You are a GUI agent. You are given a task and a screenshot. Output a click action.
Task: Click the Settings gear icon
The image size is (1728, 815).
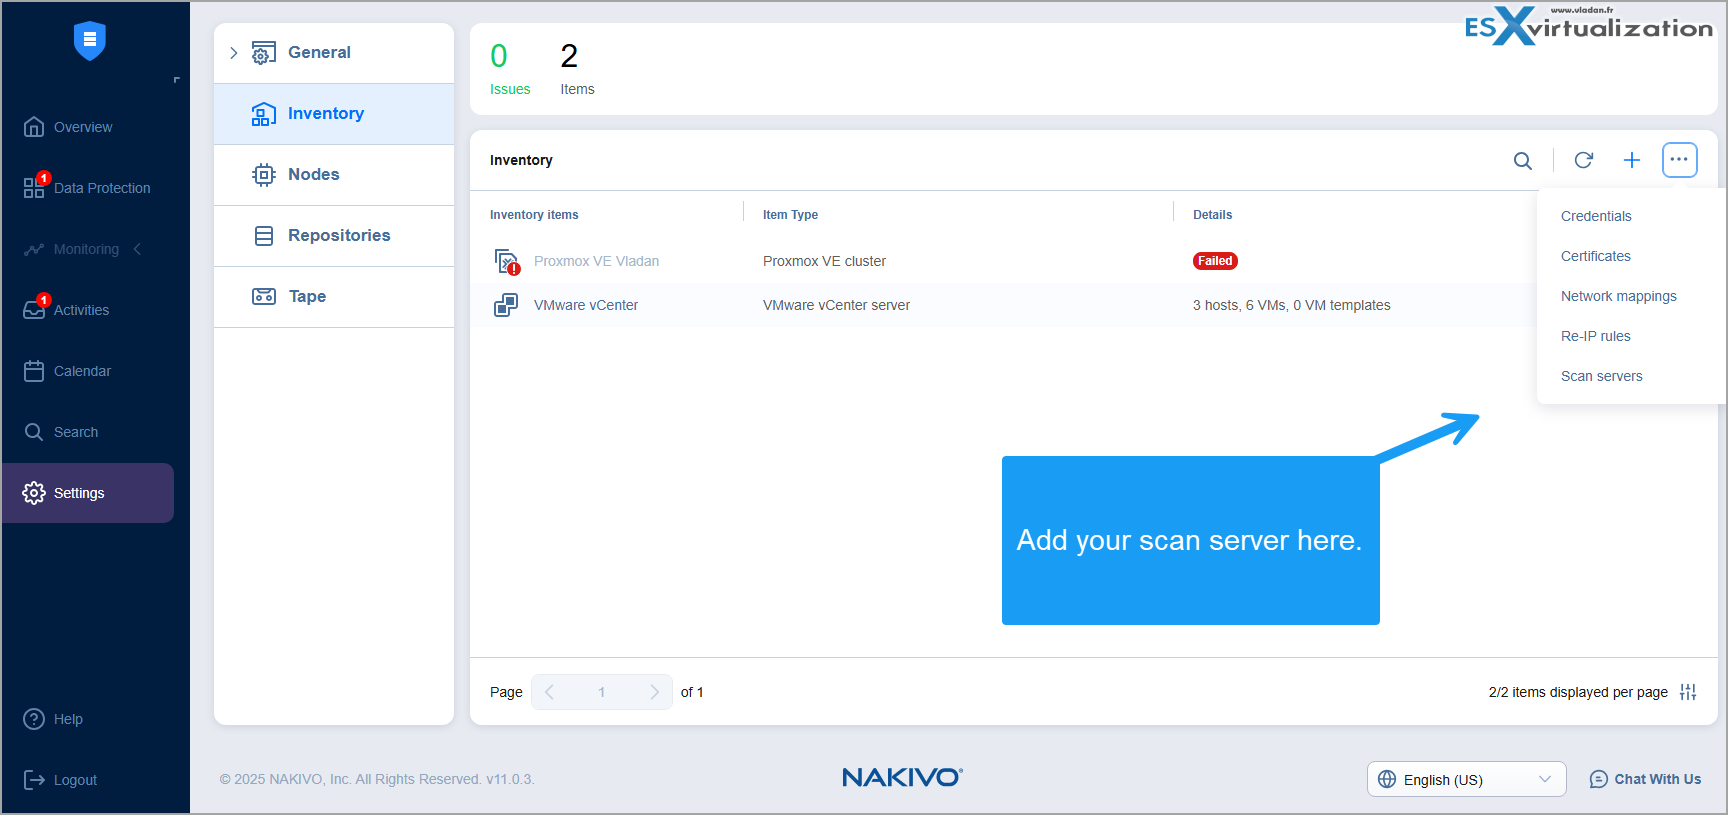point(34,493)
